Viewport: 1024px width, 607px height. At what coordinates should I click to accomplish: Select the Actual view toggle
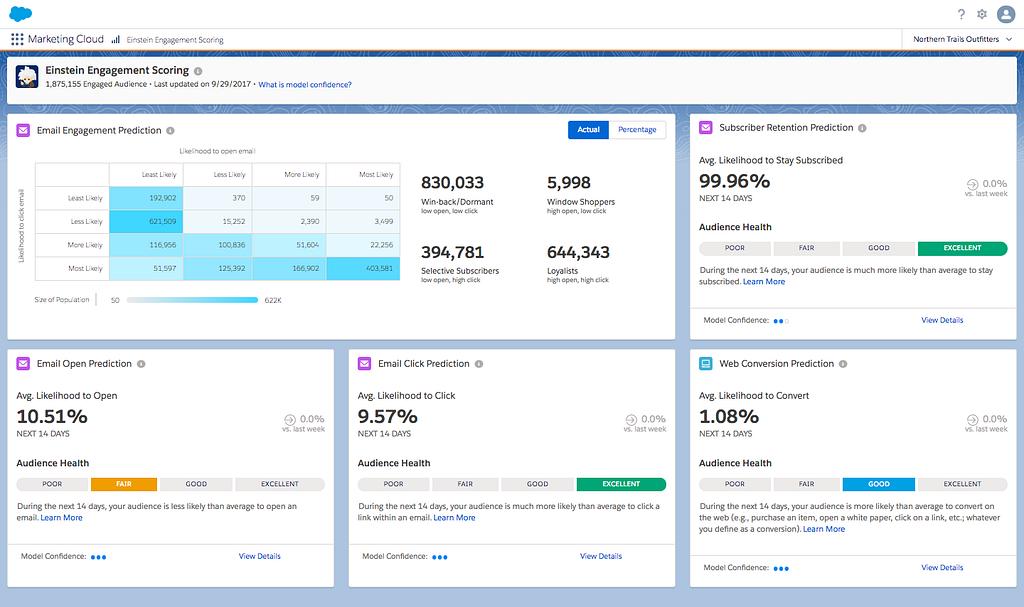tap(588, 130)
